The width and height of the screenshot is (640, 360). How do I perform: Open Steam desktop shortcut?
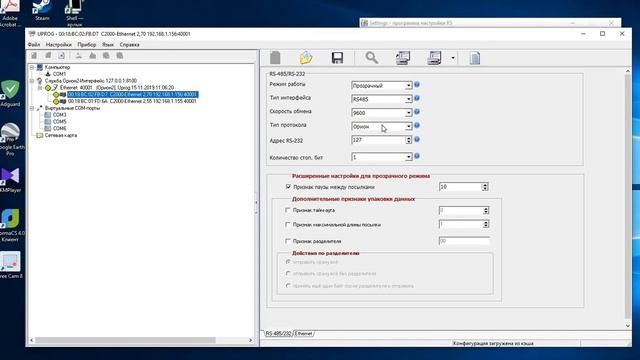coord(42,10)
